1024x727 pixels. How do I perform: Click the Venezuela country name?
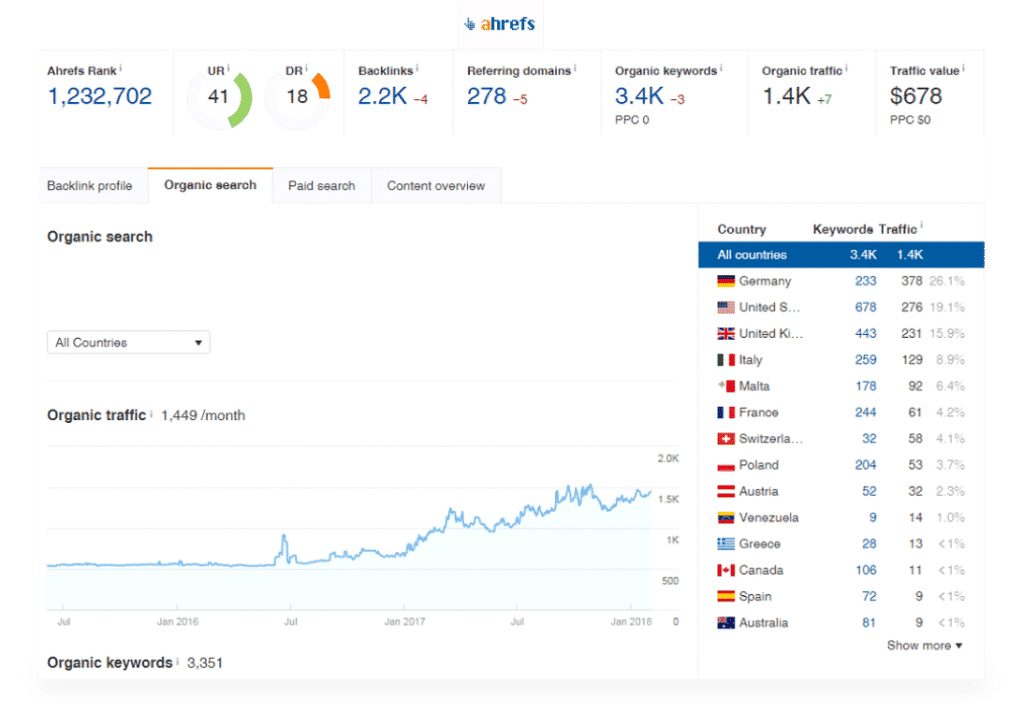(769, 518)
